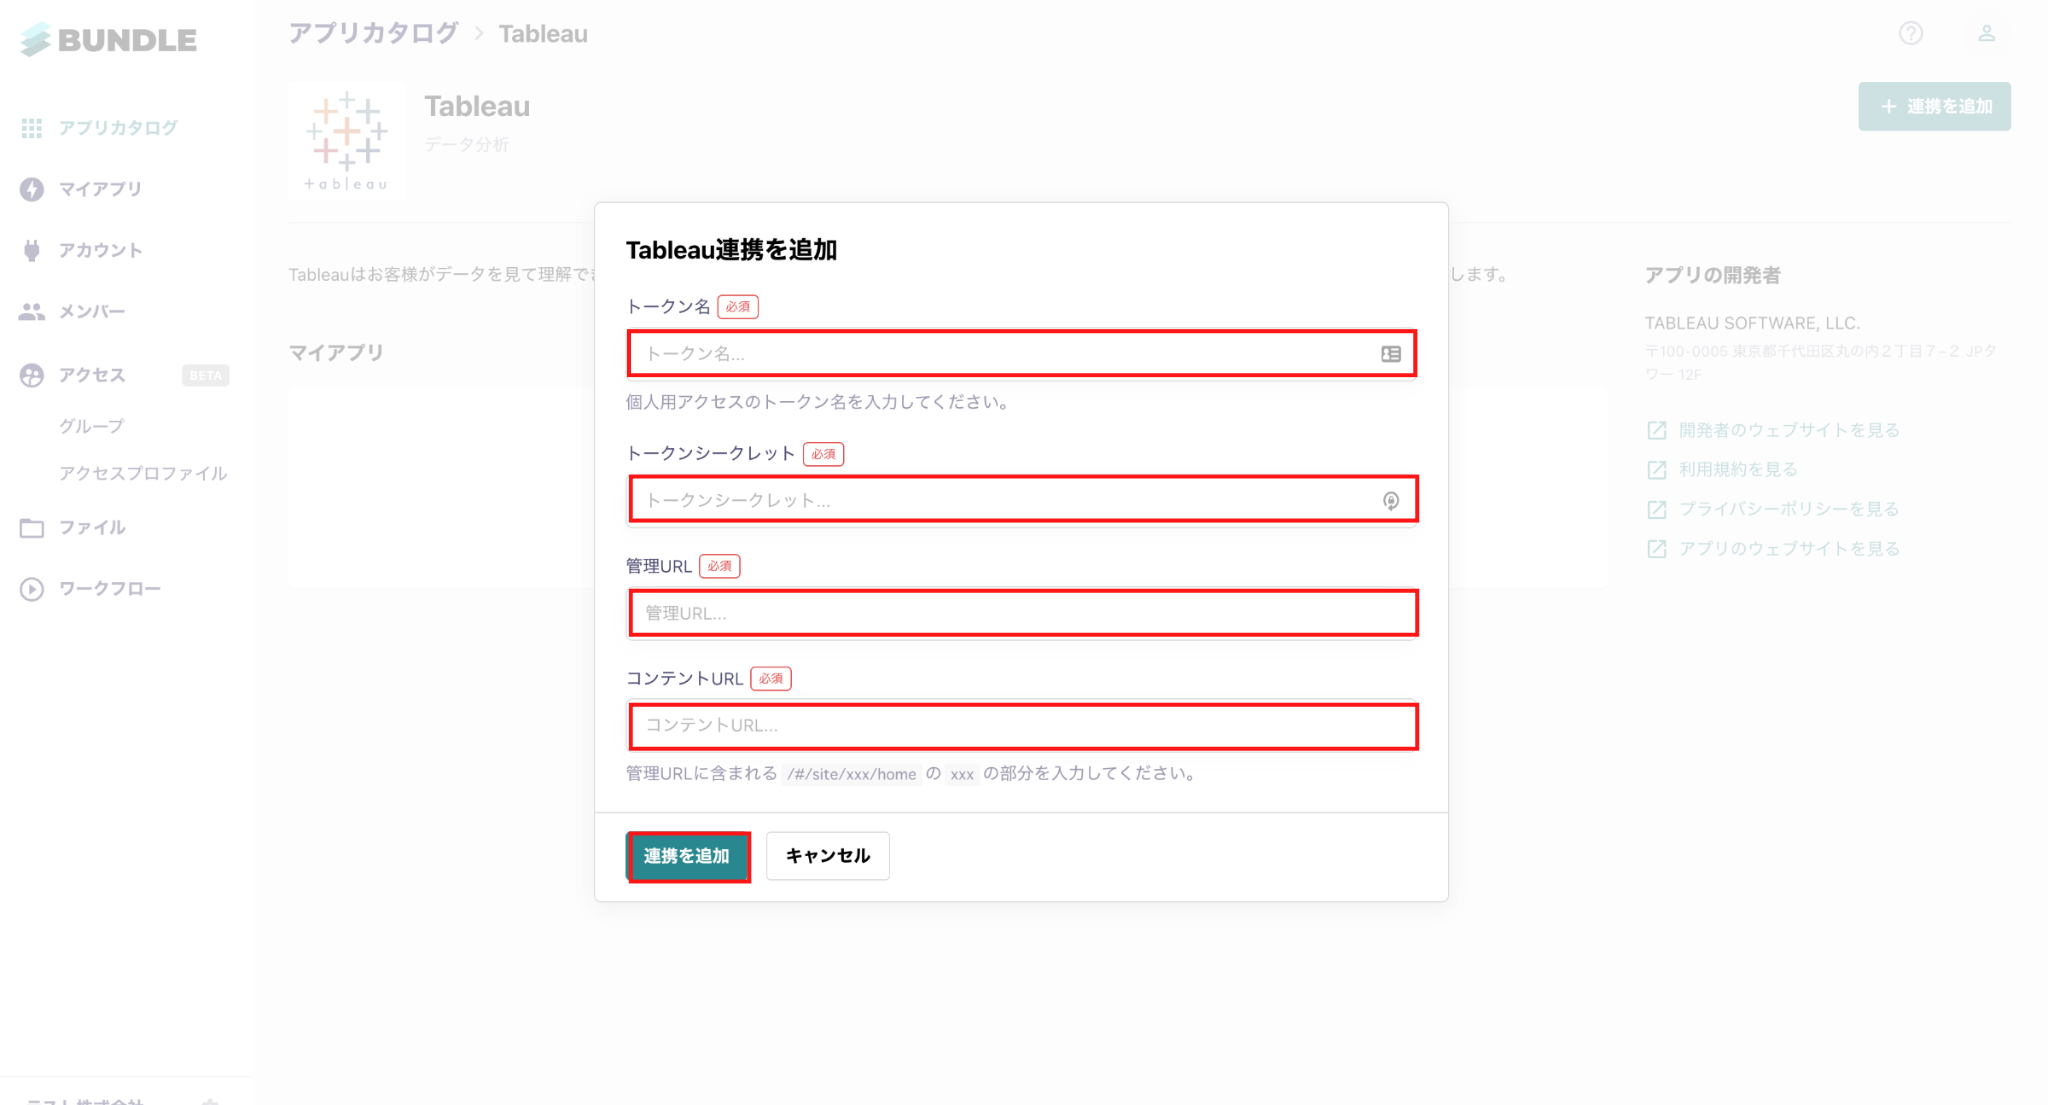Open アカウント in the sidebar
Screen dimensions: 2048x1105
click(x=100, y=250)
